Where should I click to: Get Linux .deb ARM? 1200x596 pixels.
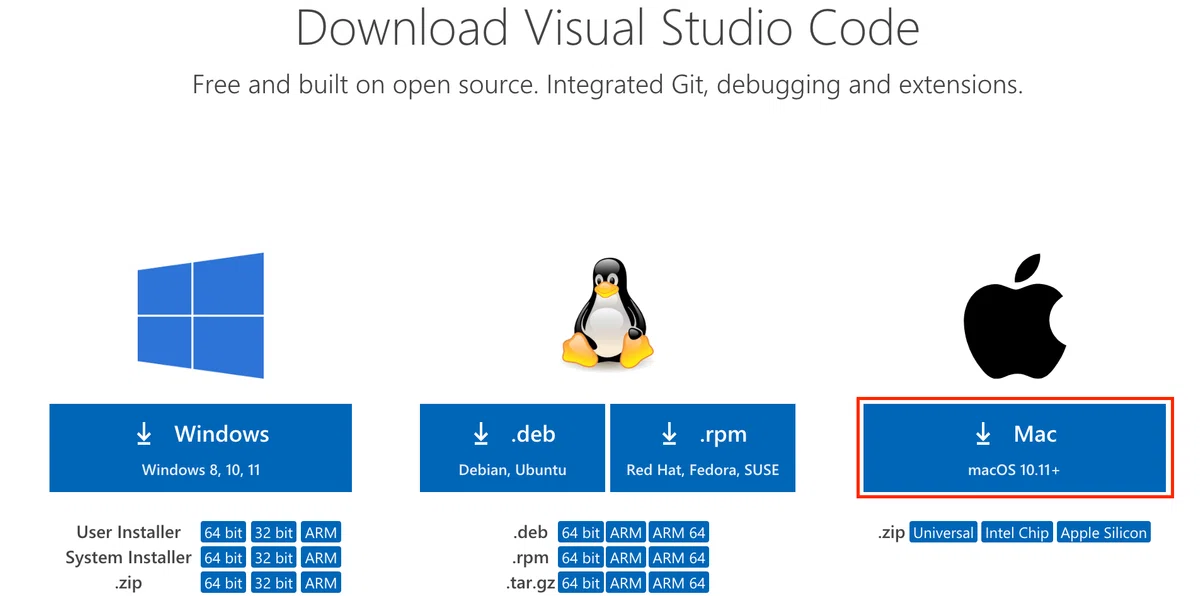[626, 532]
